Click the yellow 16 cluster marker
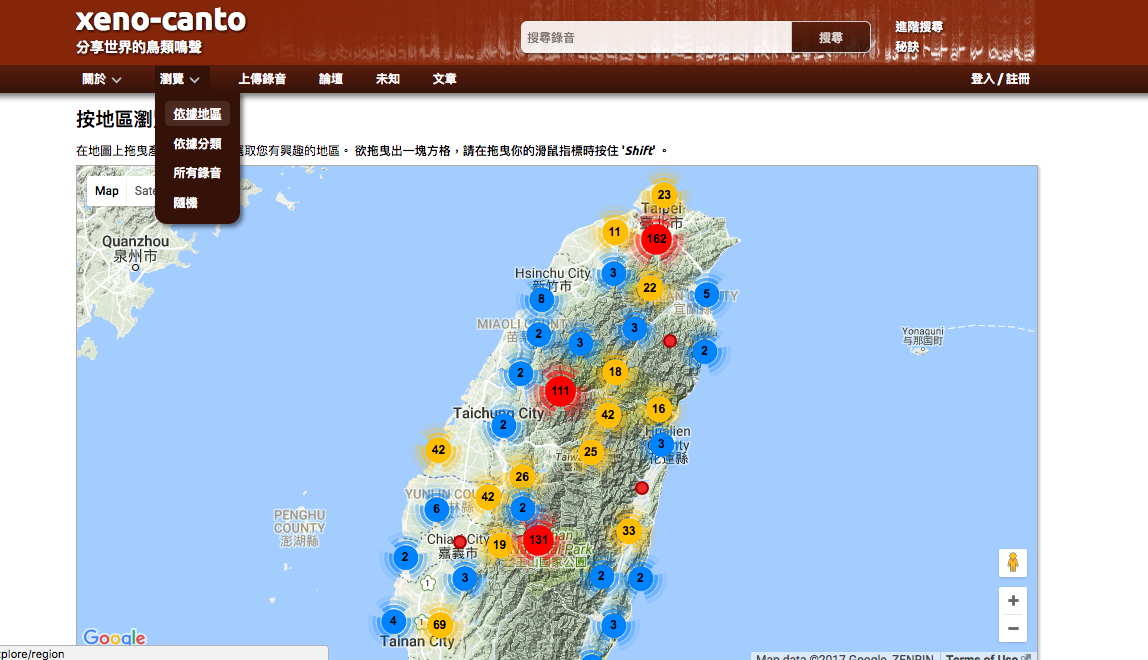The height and width of the screenshot is (660, 1148). 658,409
